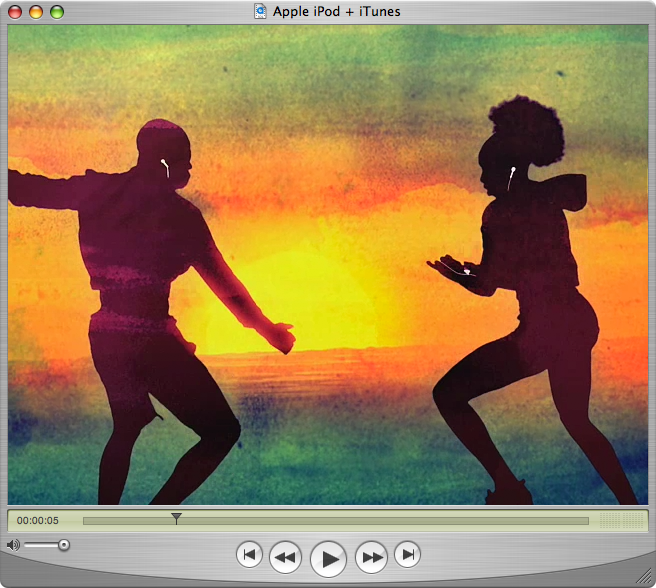This screenshot has width=656, height=588.
Task: Mute audio using the speaker icon
Action: (x=13, y=545)
